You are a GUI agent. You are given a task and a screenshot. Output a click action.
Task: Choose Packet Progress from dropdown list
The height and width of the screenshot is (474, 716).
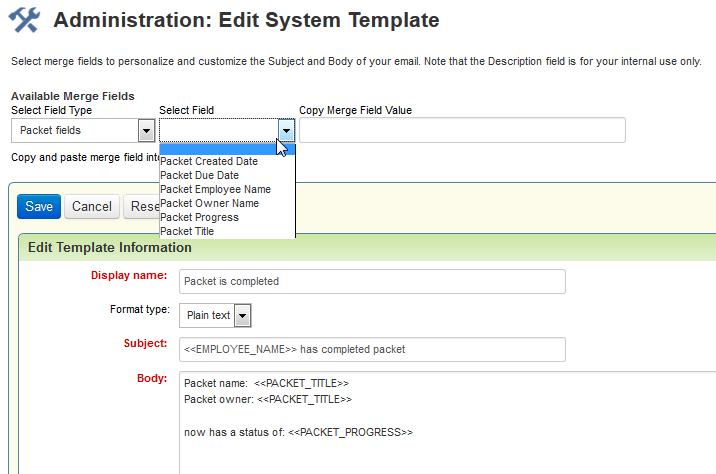click(x=200, y=217)
